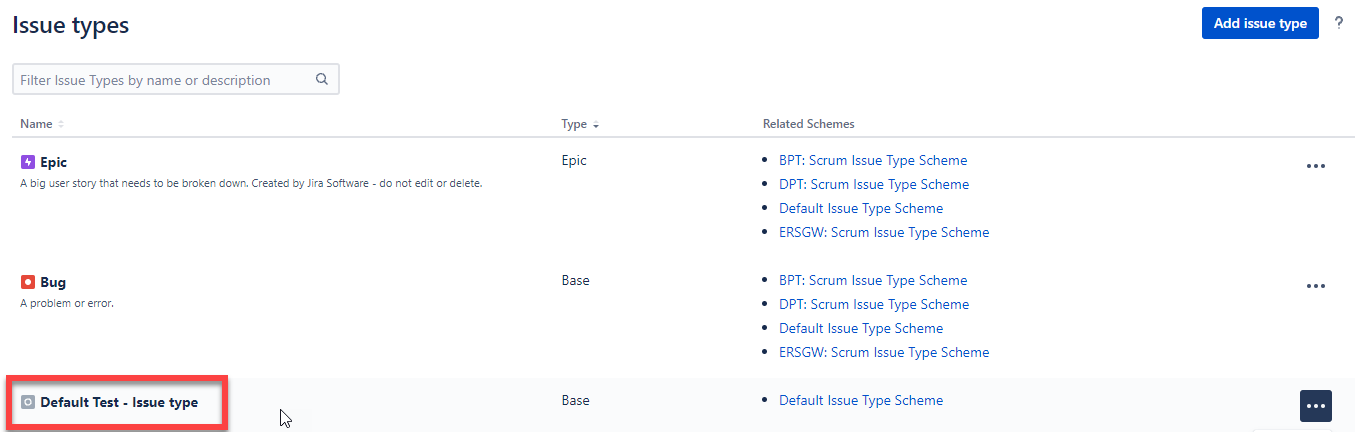Open ERSGW: Scrum Issue Type Scheme under Bug
Image resolution: width=1362 pixels, height=432 pixels.
click(x=884, y=352)
